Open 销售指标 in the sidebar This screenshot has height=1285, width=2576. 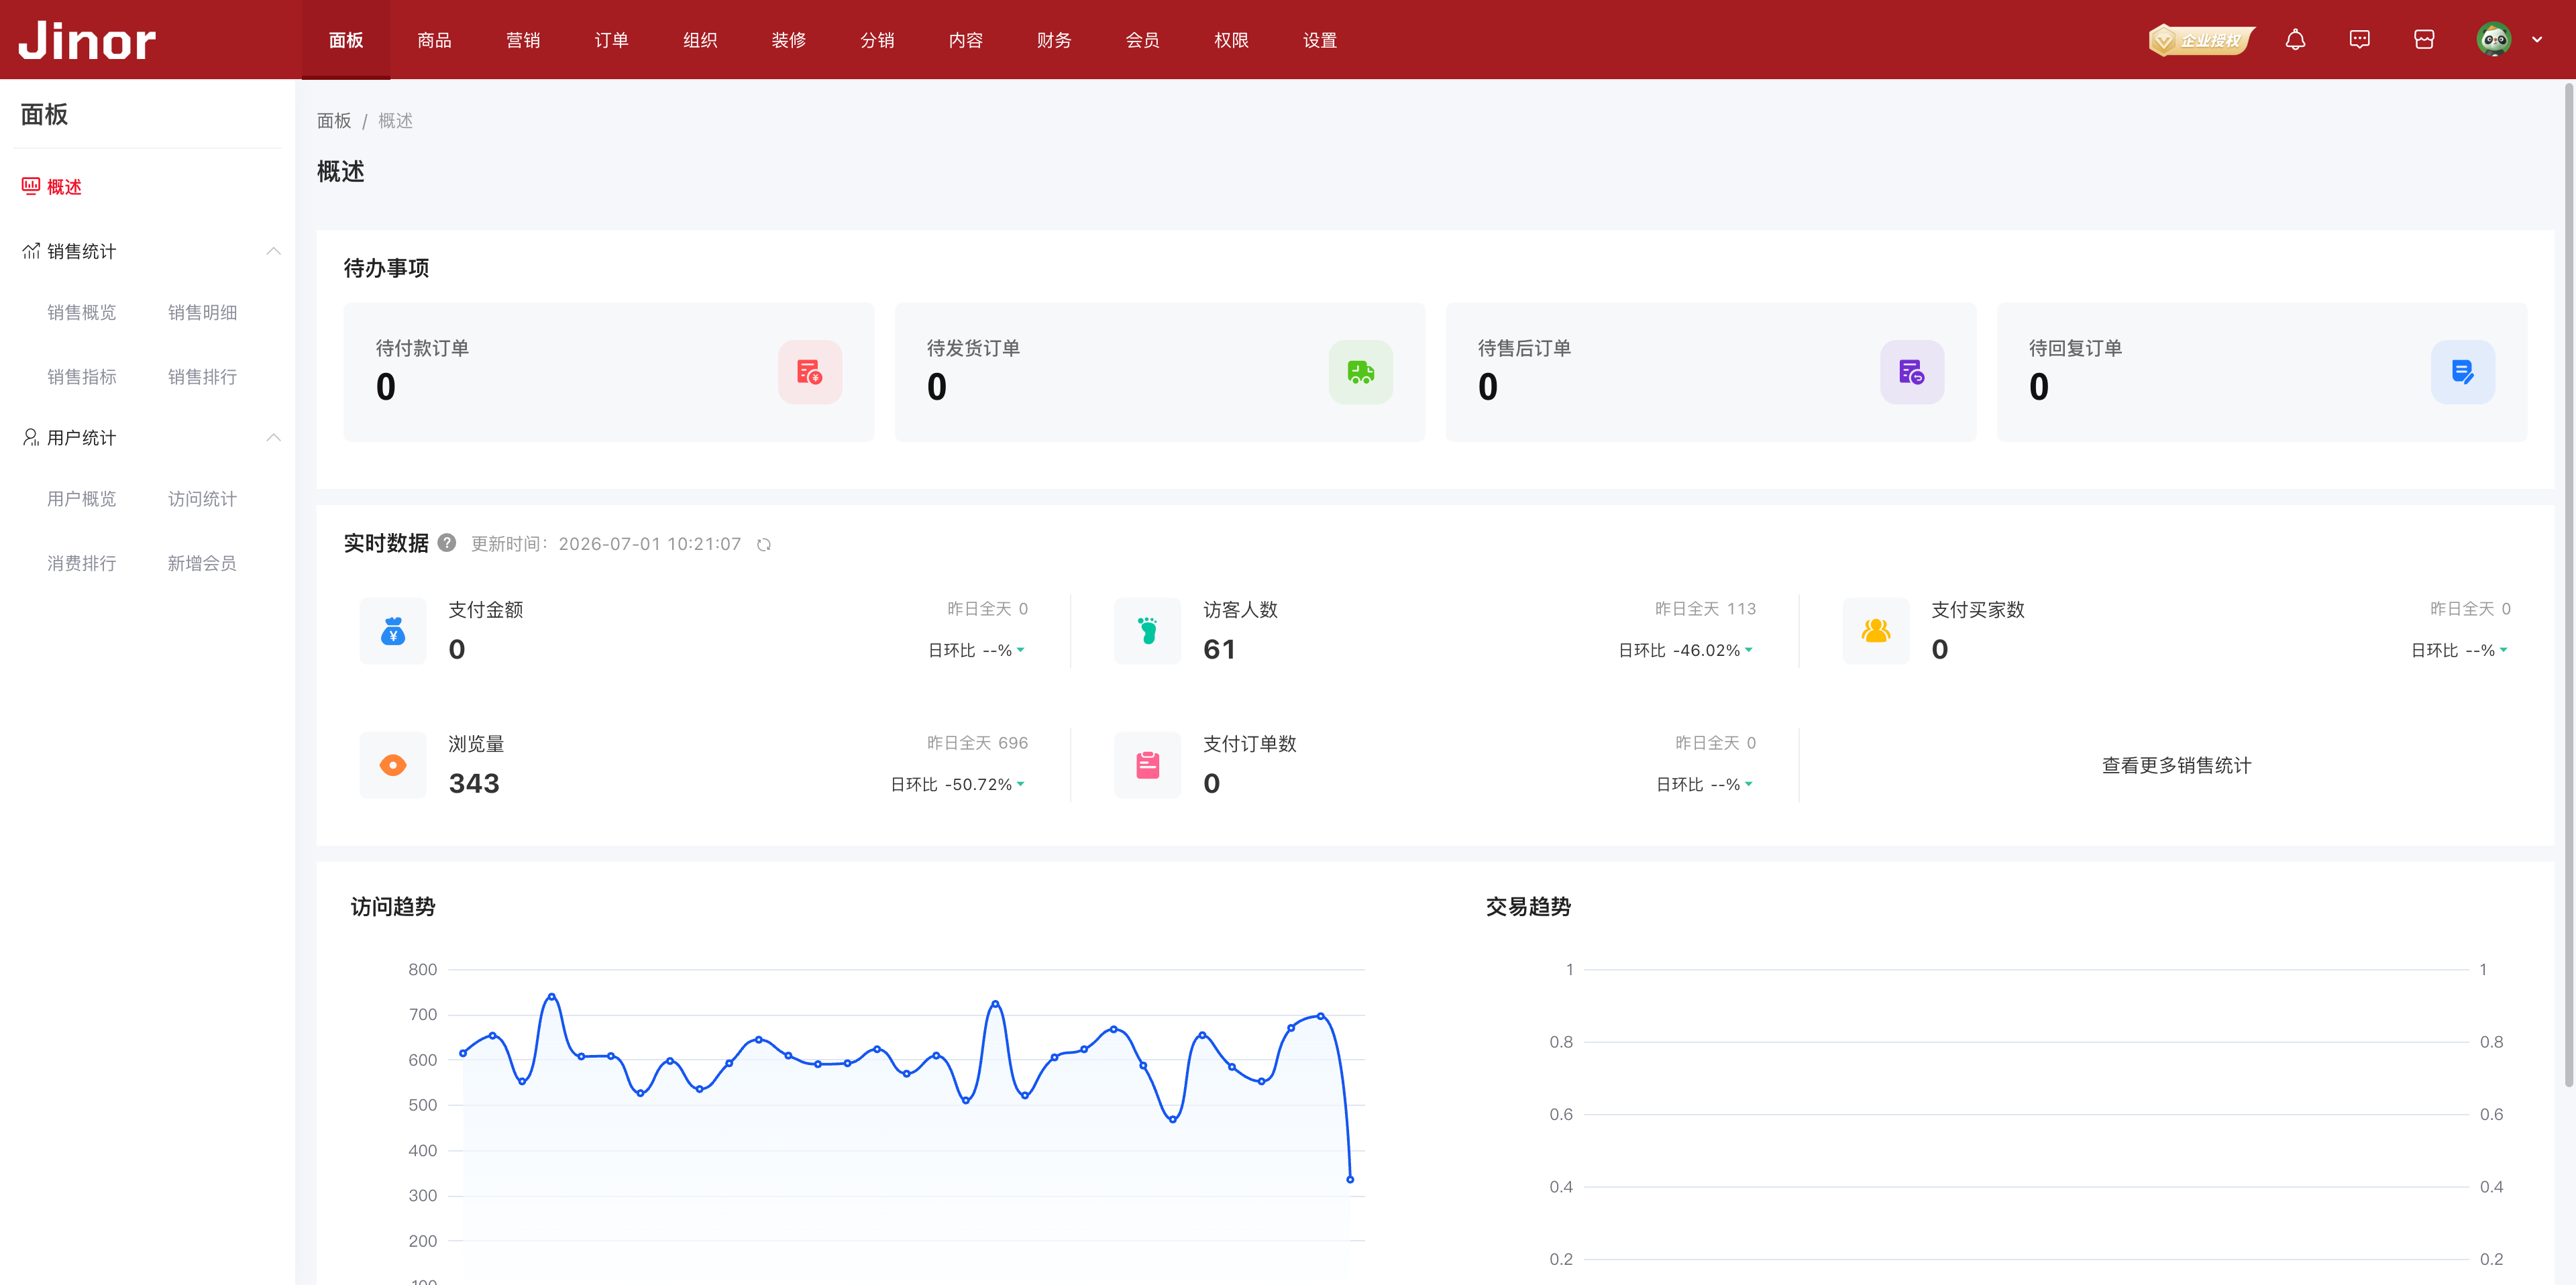pyautogui.click(x=82, y=377)
